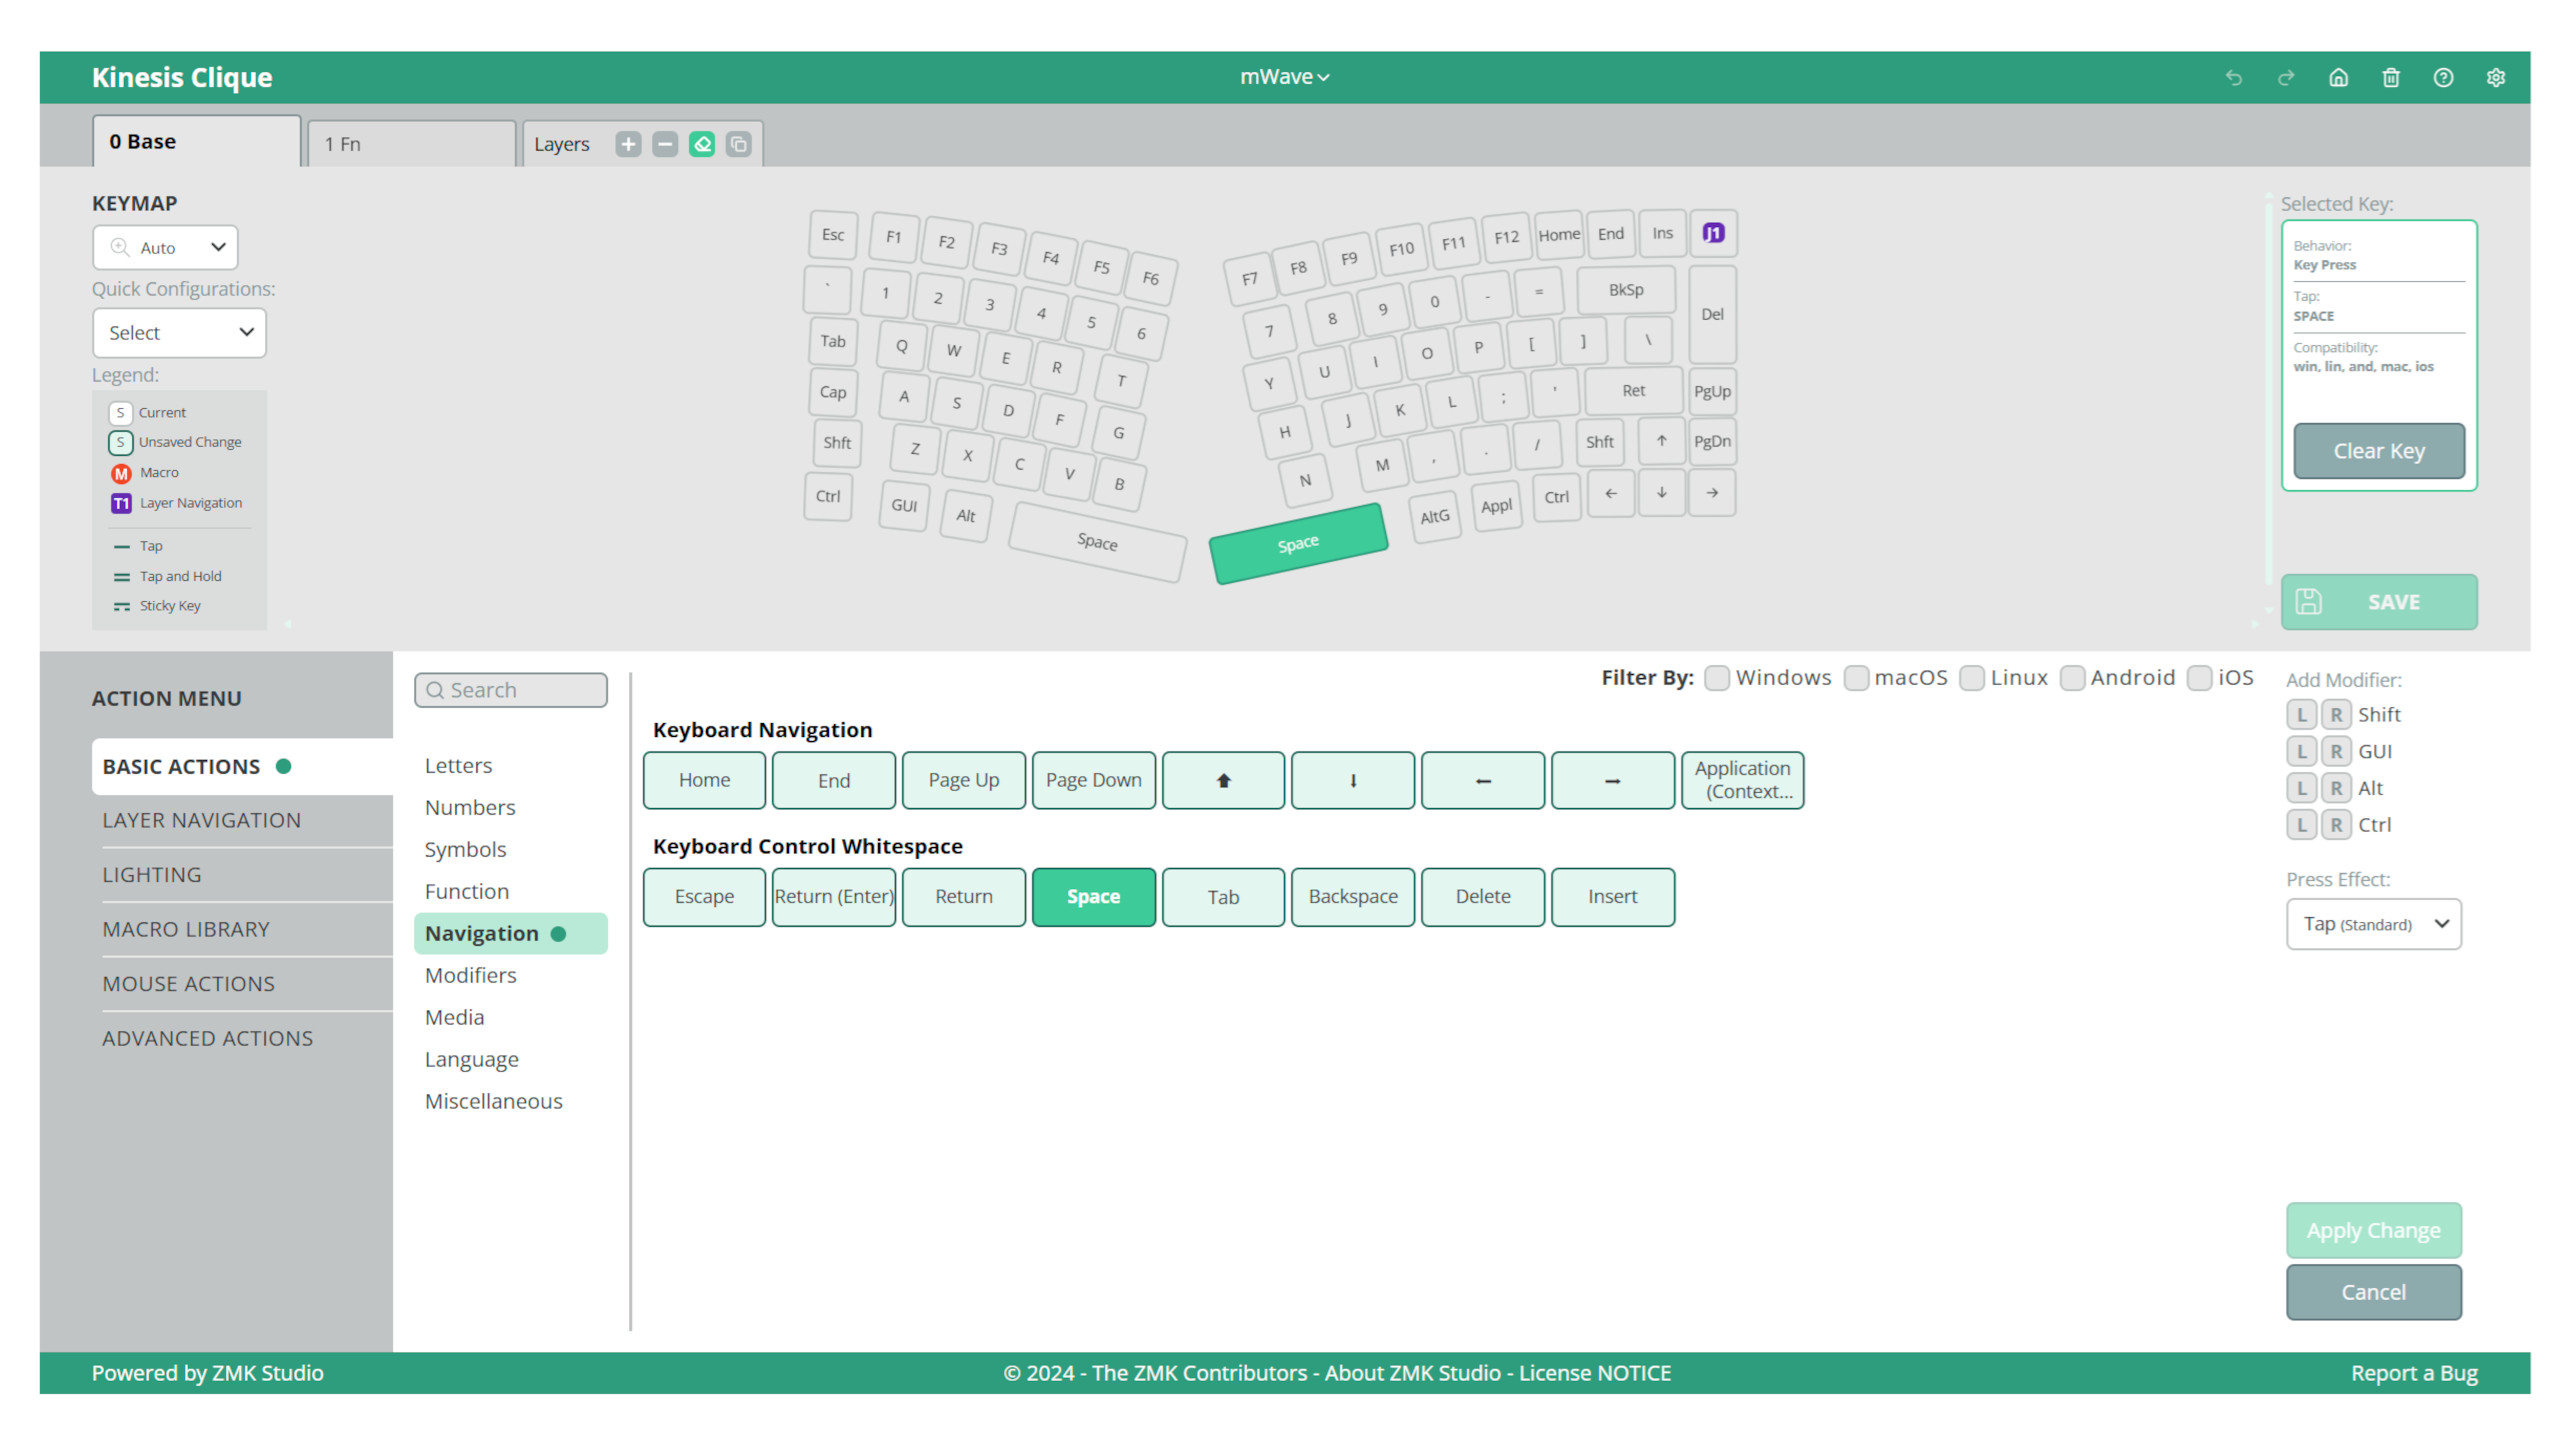Remove layer with minus icon
The image size is (2561, 1440).
point(665,144)
